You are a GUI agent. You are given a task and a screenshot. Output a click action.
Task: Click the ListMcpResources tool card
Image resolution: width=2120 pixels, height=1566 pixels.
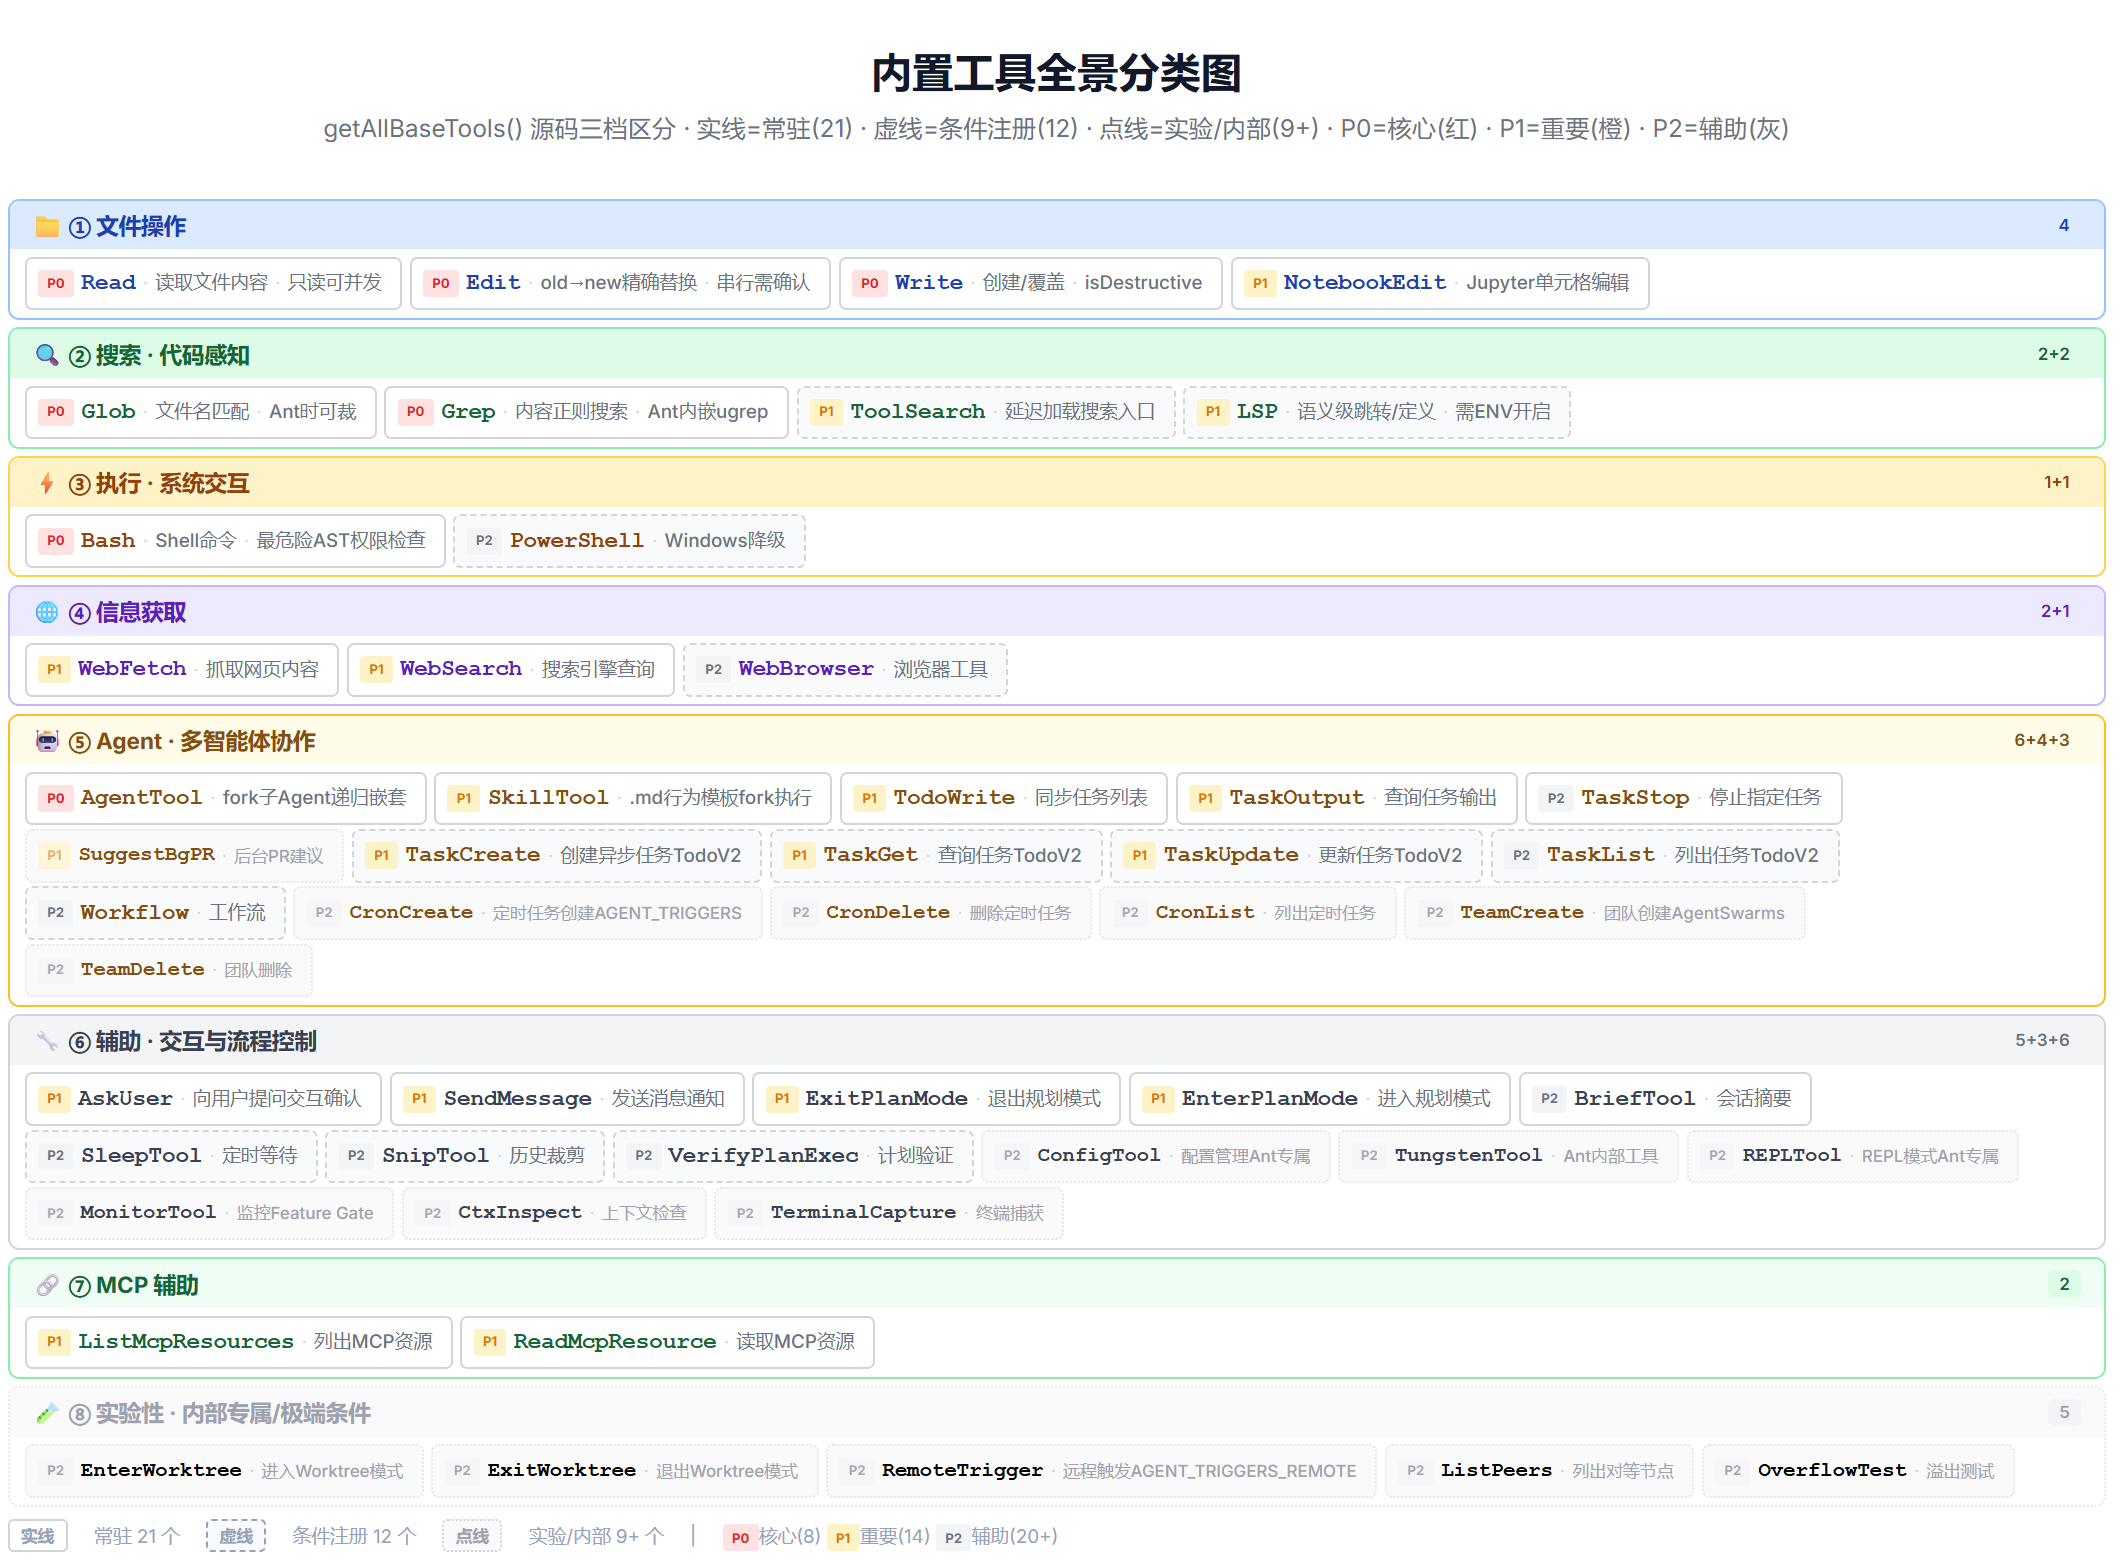pyautogui.click(x=238, y=1342)
